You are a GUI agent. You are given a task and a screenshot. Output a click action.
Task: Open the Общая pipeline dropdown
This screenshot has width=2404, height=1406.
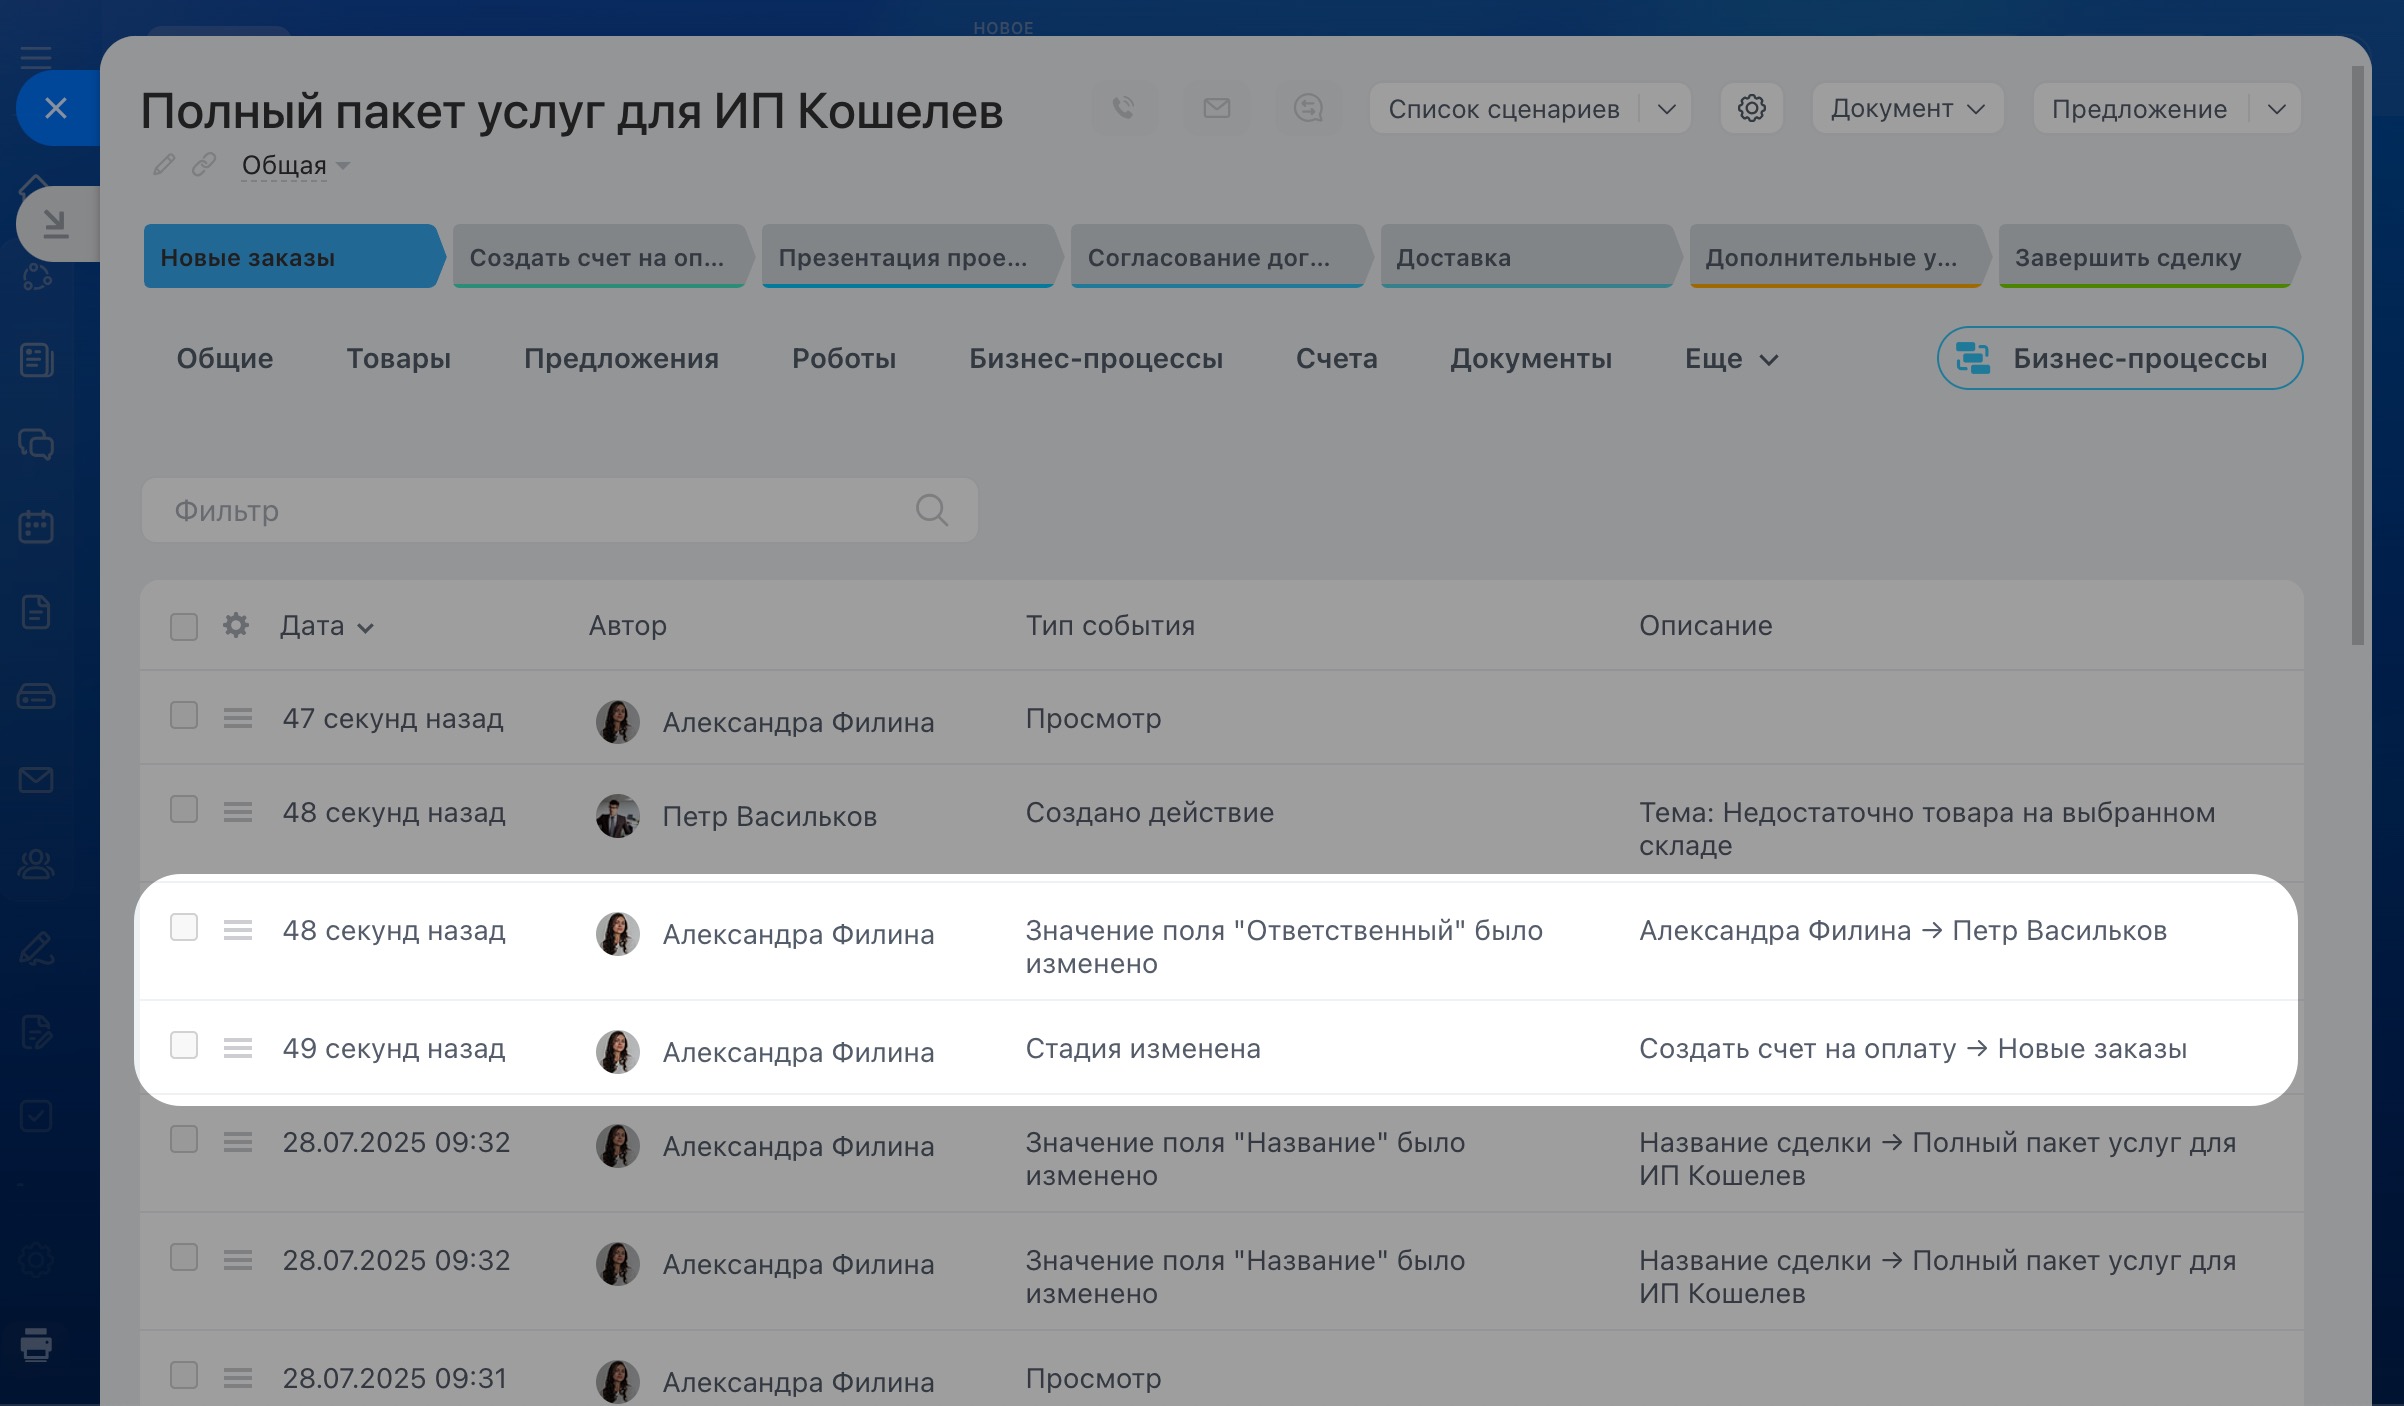(296, 165)
